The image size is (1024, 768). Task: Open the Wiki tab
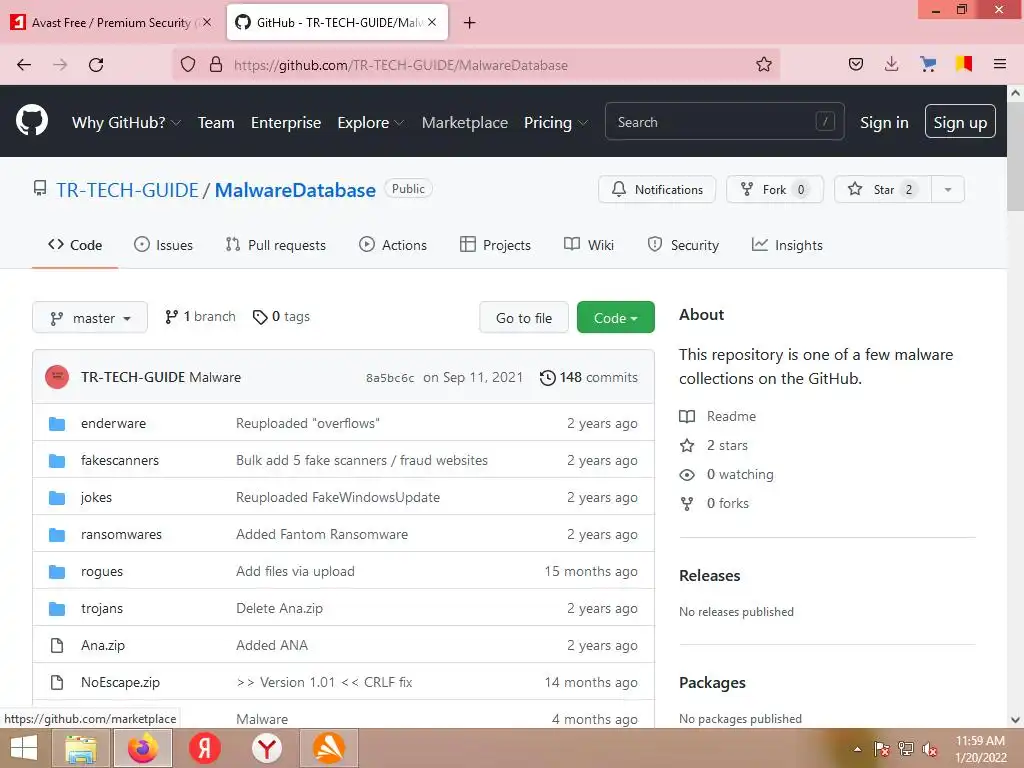click(x=589, y=245)
